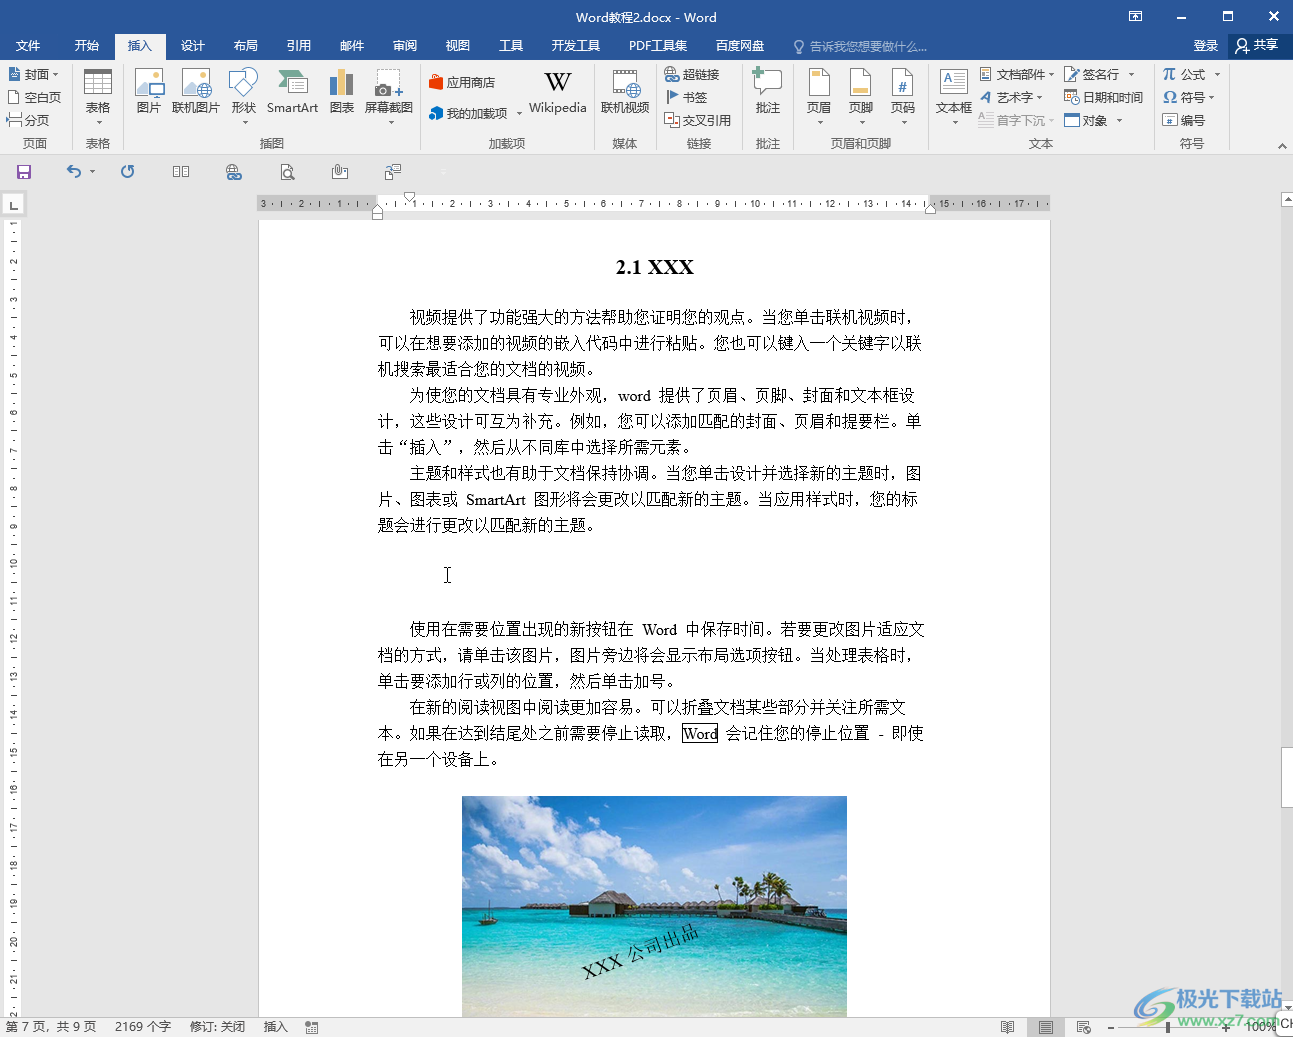Click macro recording icon in status bar

click(x=312, y=1027)
